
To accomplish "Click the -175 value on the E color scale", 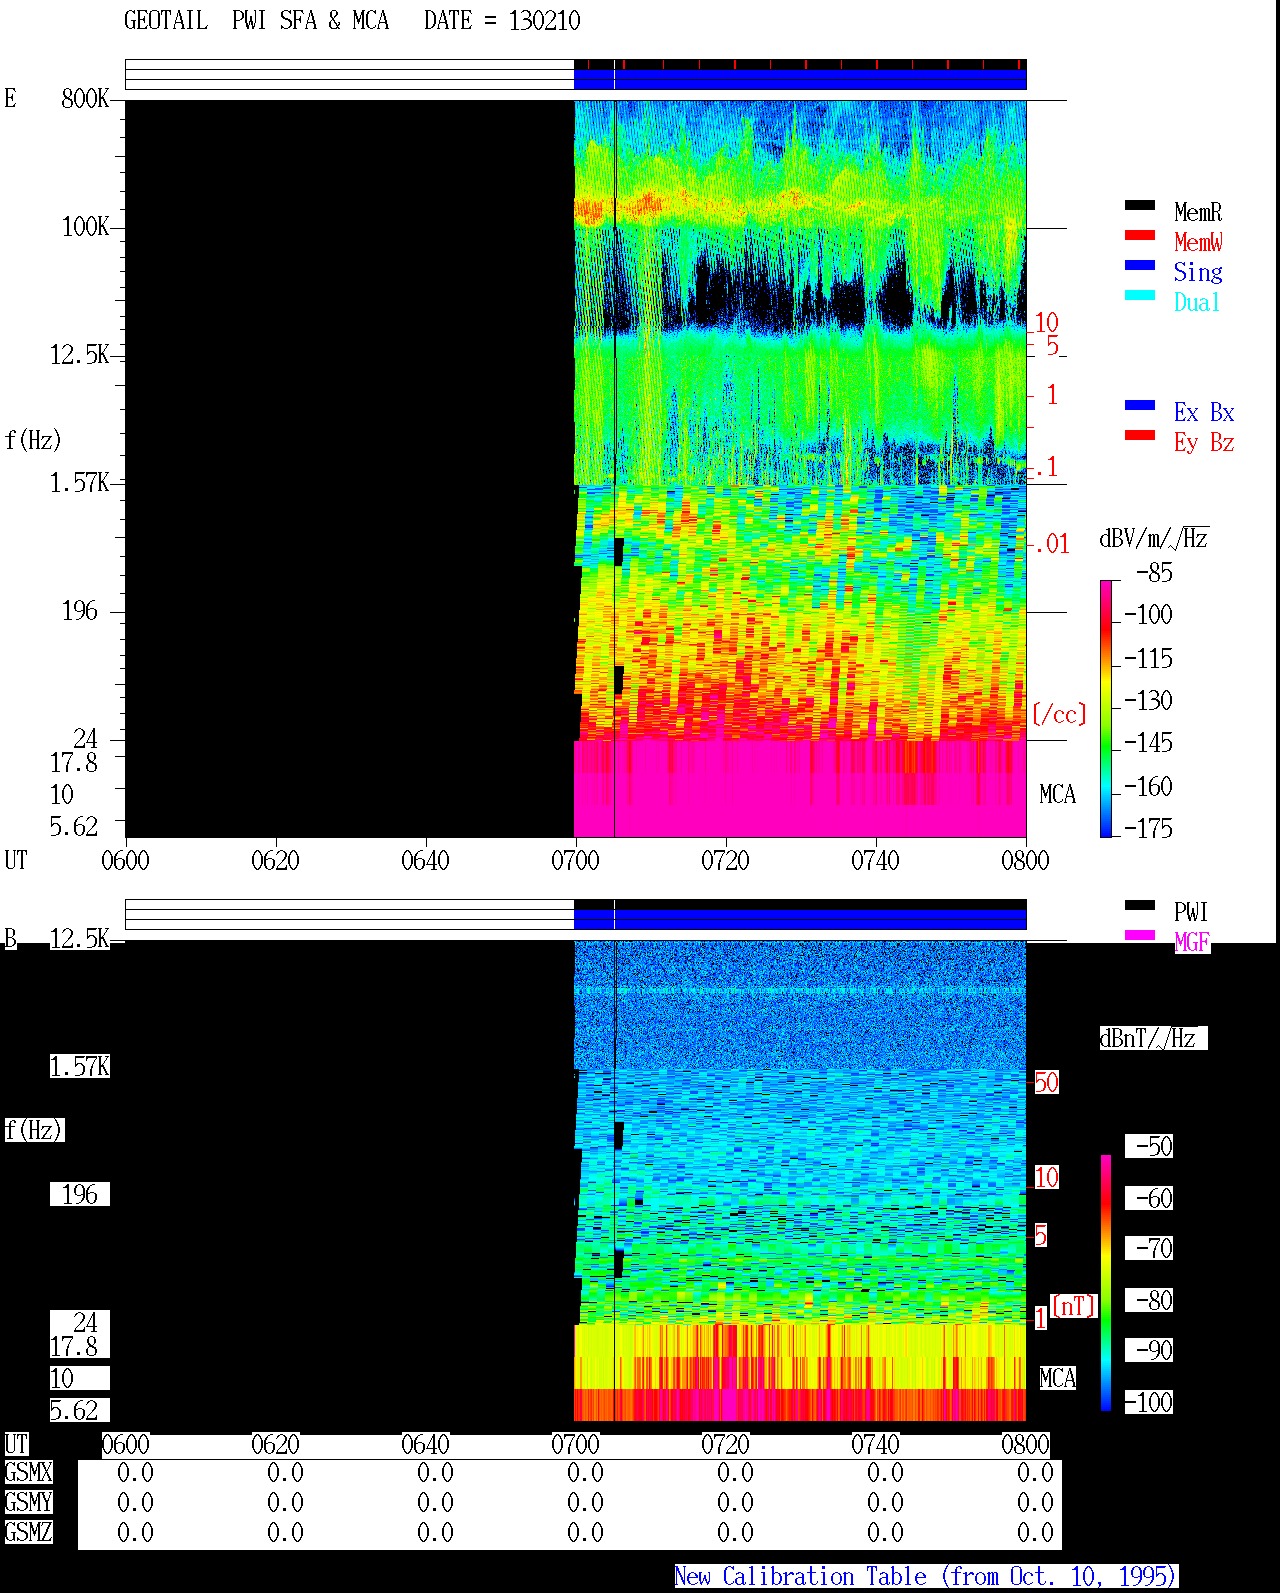I will point(1148,828).
